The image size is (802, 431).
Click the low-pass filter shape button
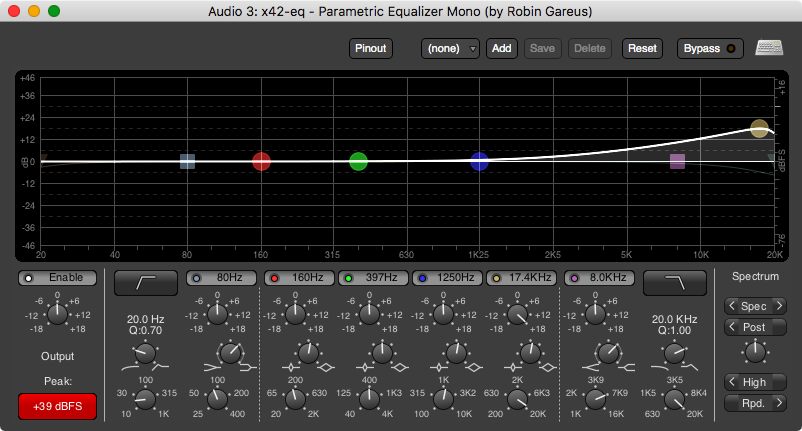(x=673, y=282)
